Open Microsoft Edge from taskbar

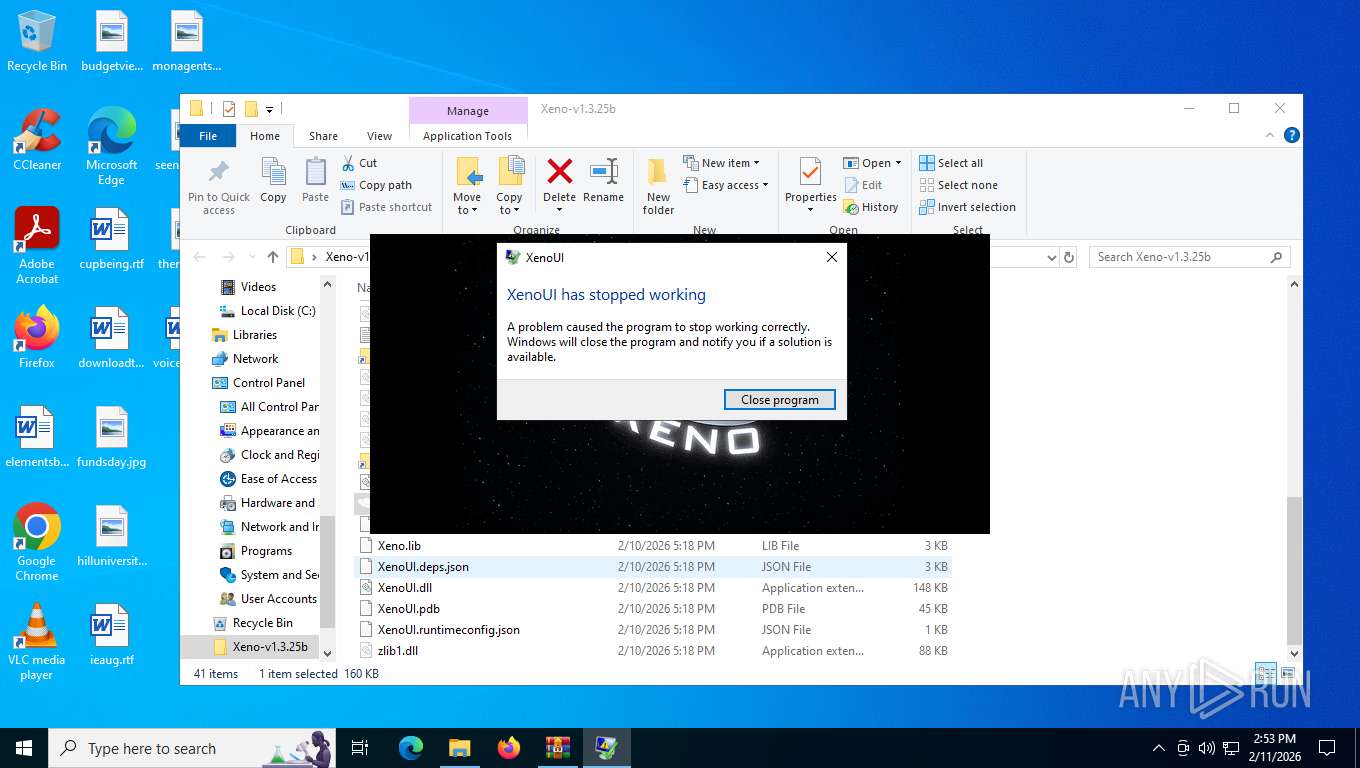tap(411, 748)
